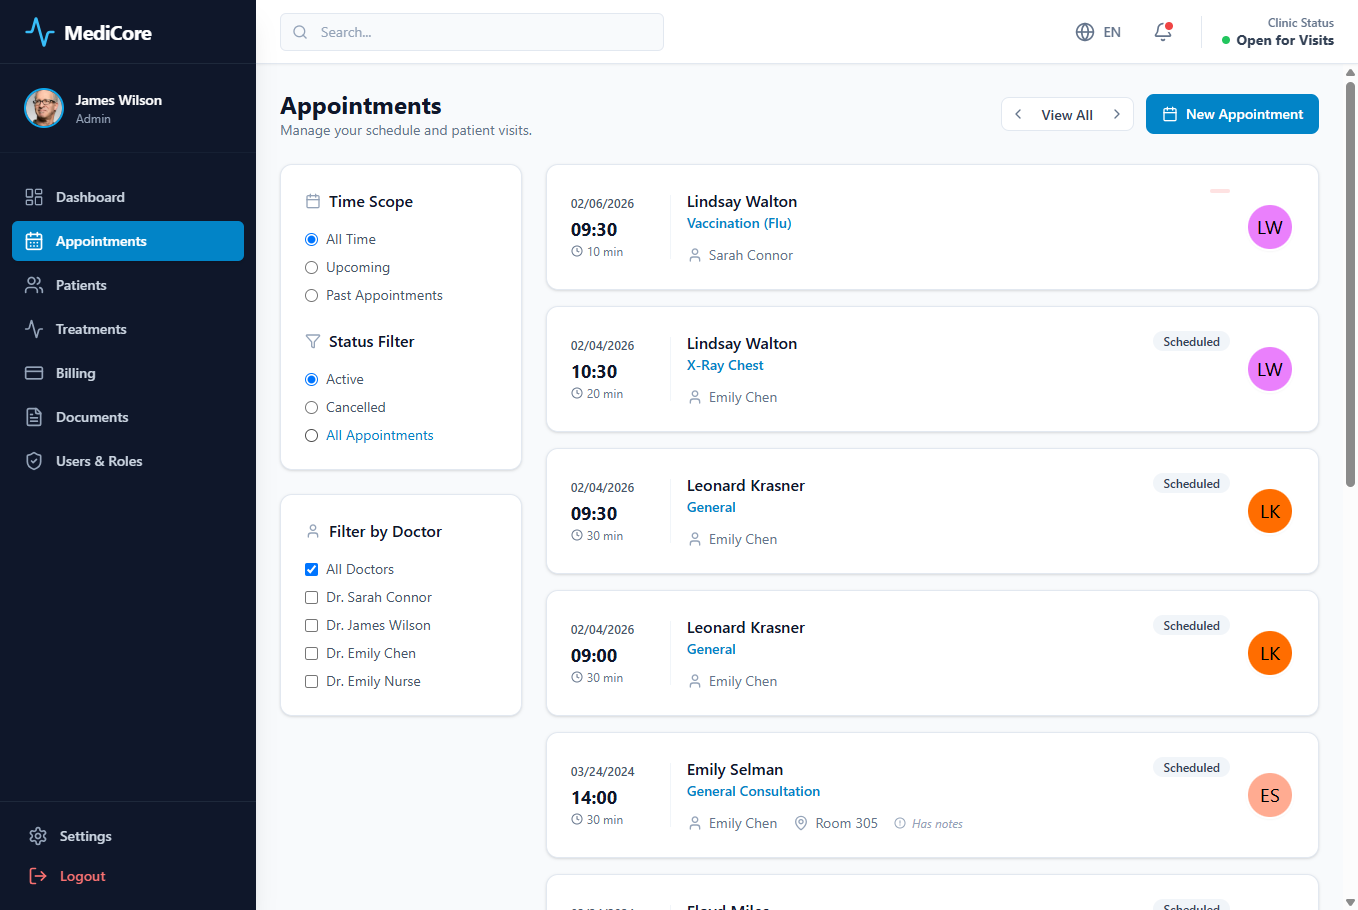Go to previous period with left chevron
The image size is (1358, 910).
1018,114
